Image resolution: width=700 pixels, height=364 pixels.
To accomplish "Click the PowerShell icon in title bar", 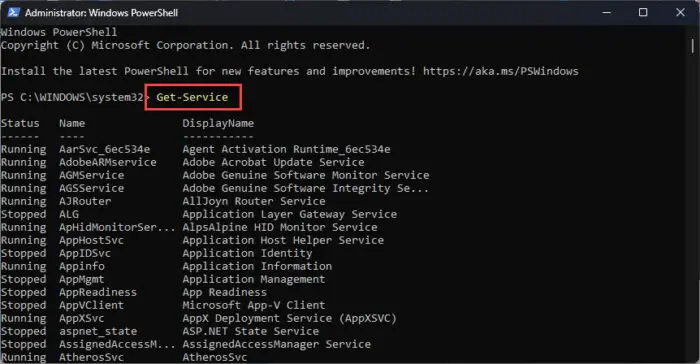I will 13,13.
